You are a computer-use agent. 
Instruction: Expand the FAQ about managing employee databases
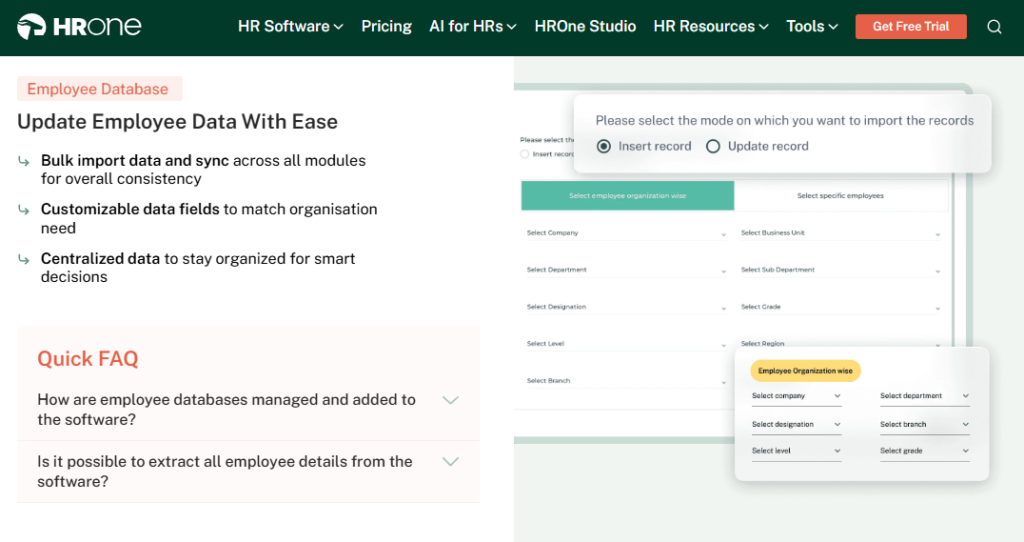pos(248,409)
